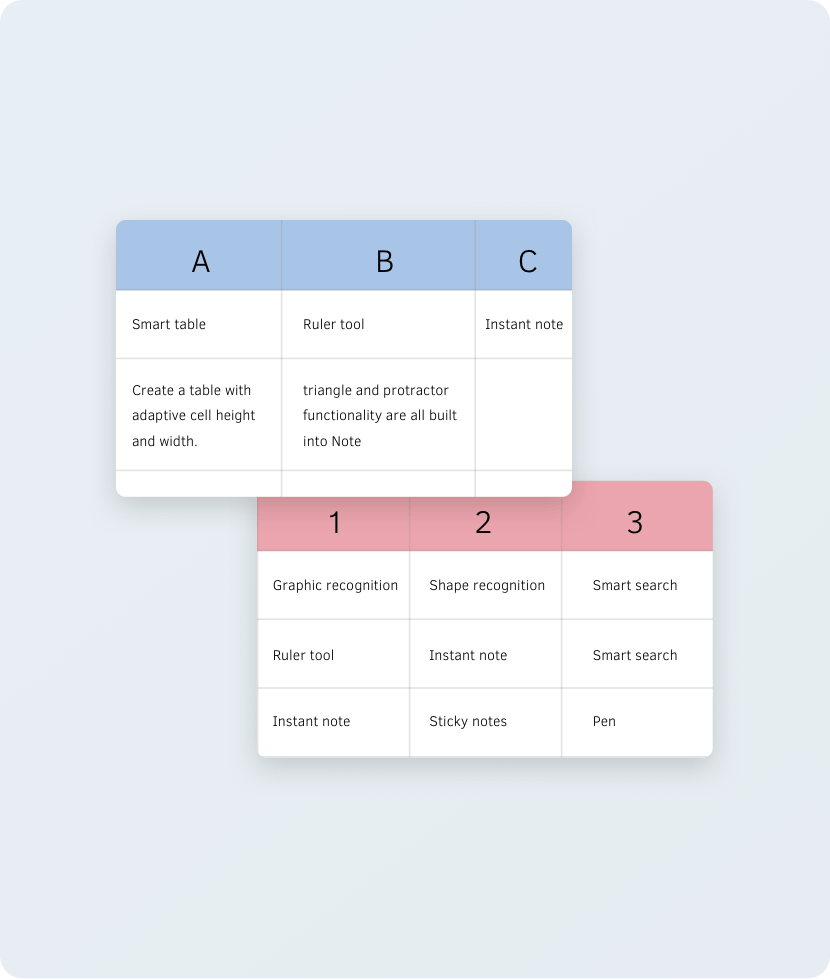This screenshot has height=980, width=830.
Task: Click "Ruler tool" cell under column 1
Action: pos(304,655)
